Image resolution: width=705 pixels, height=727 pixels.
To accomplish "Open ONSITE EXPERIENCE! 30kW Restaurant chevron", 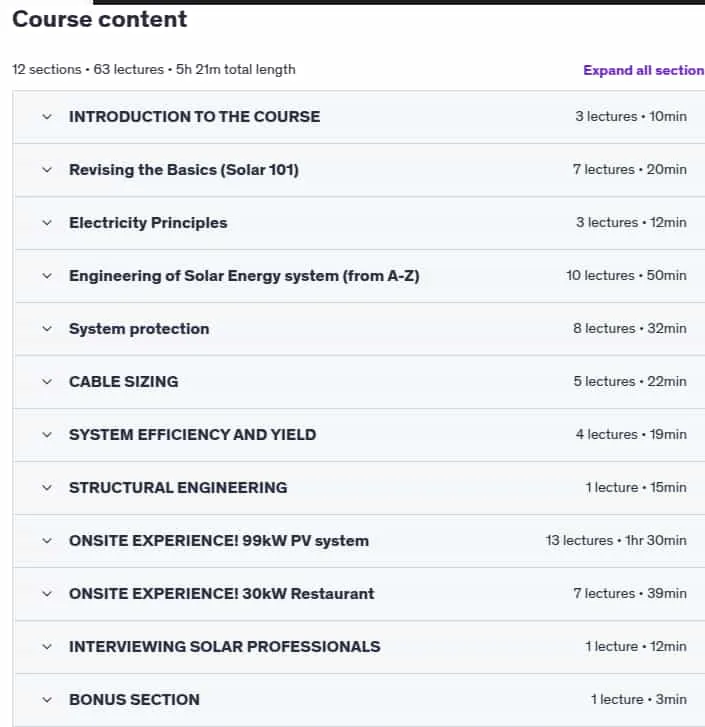I will point(47,594).
